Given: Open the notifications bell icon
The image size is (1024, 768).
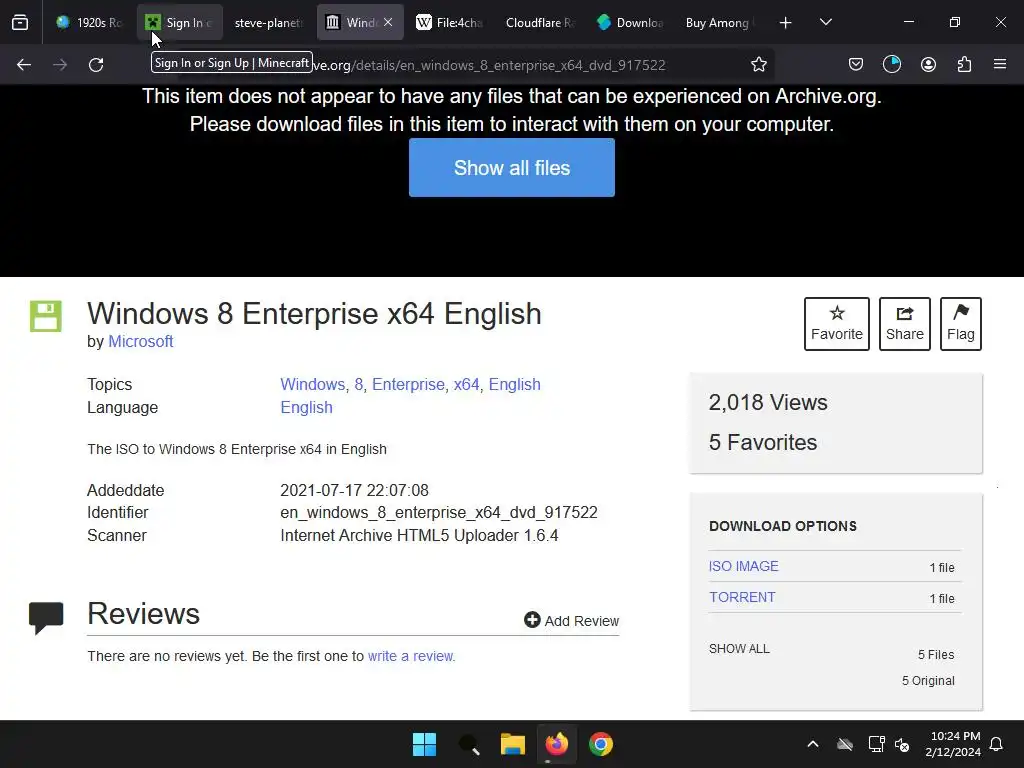Looking at the screenshot, I should tap(997, 744).
